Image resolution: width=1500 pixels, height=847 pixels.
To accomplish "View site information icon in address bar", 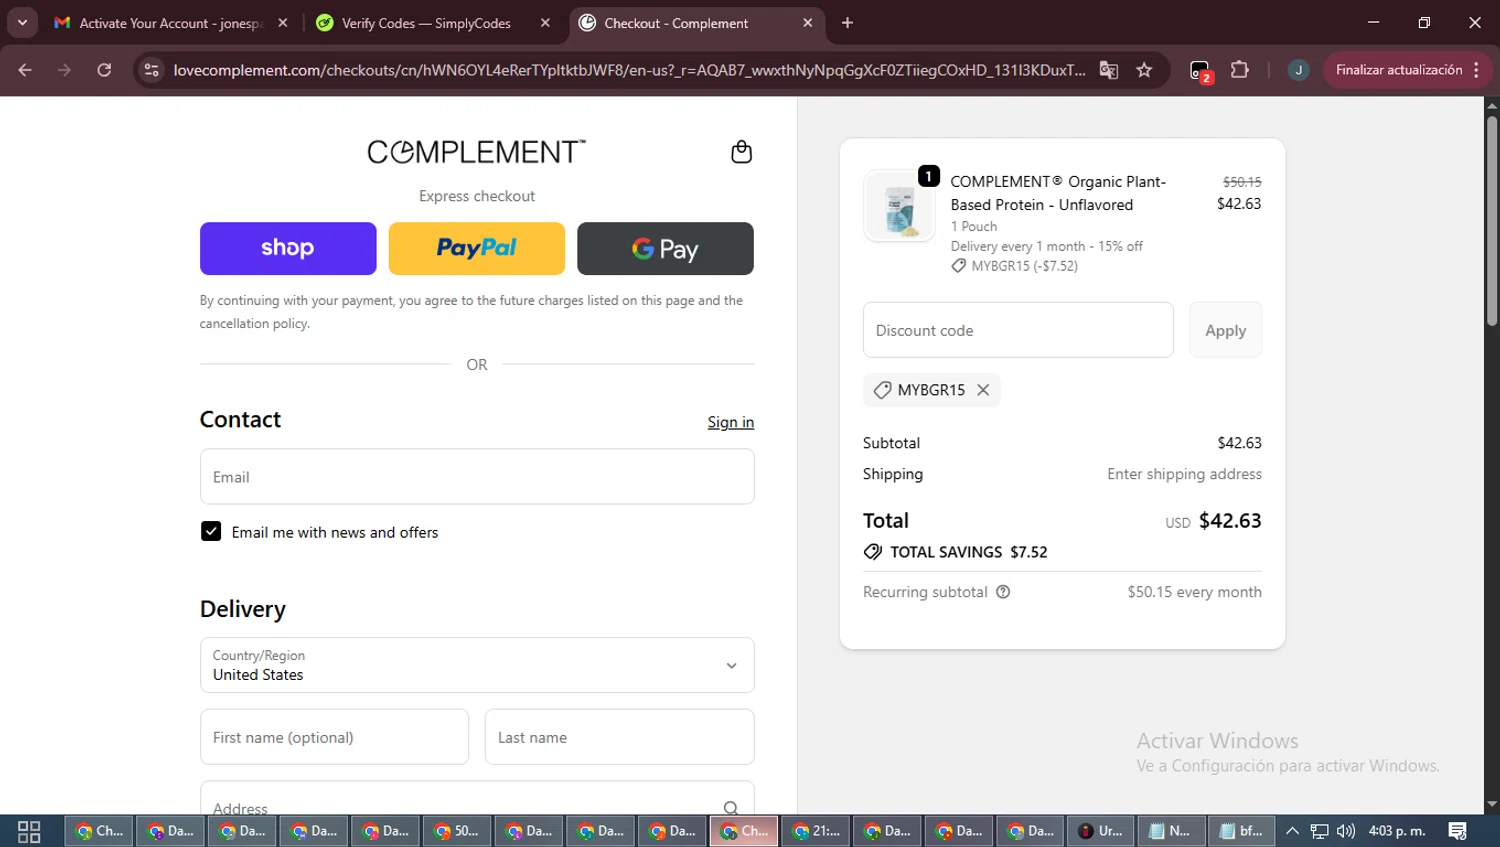I will coord(151,70).
